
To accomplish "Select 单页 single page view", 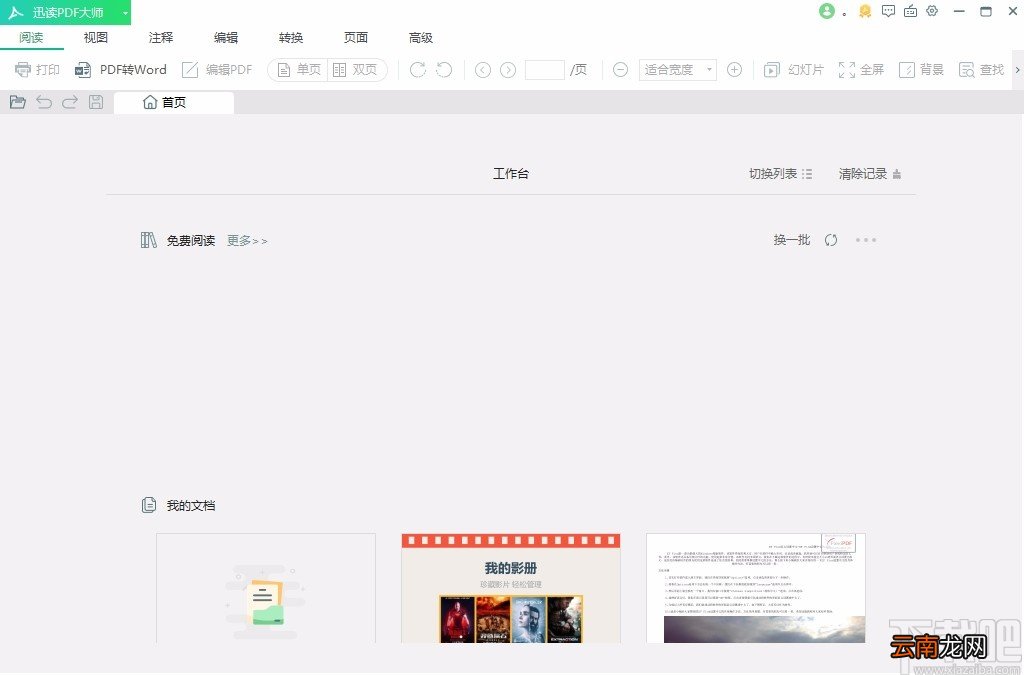I will pyautogui.click(x=298, y=69).
